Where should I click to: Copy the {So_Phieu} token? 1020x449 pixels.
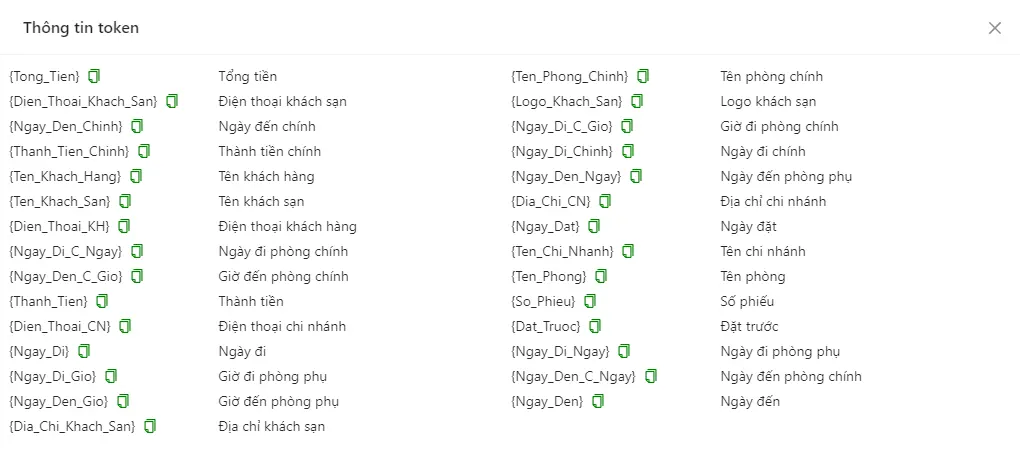tap(590, 301)
